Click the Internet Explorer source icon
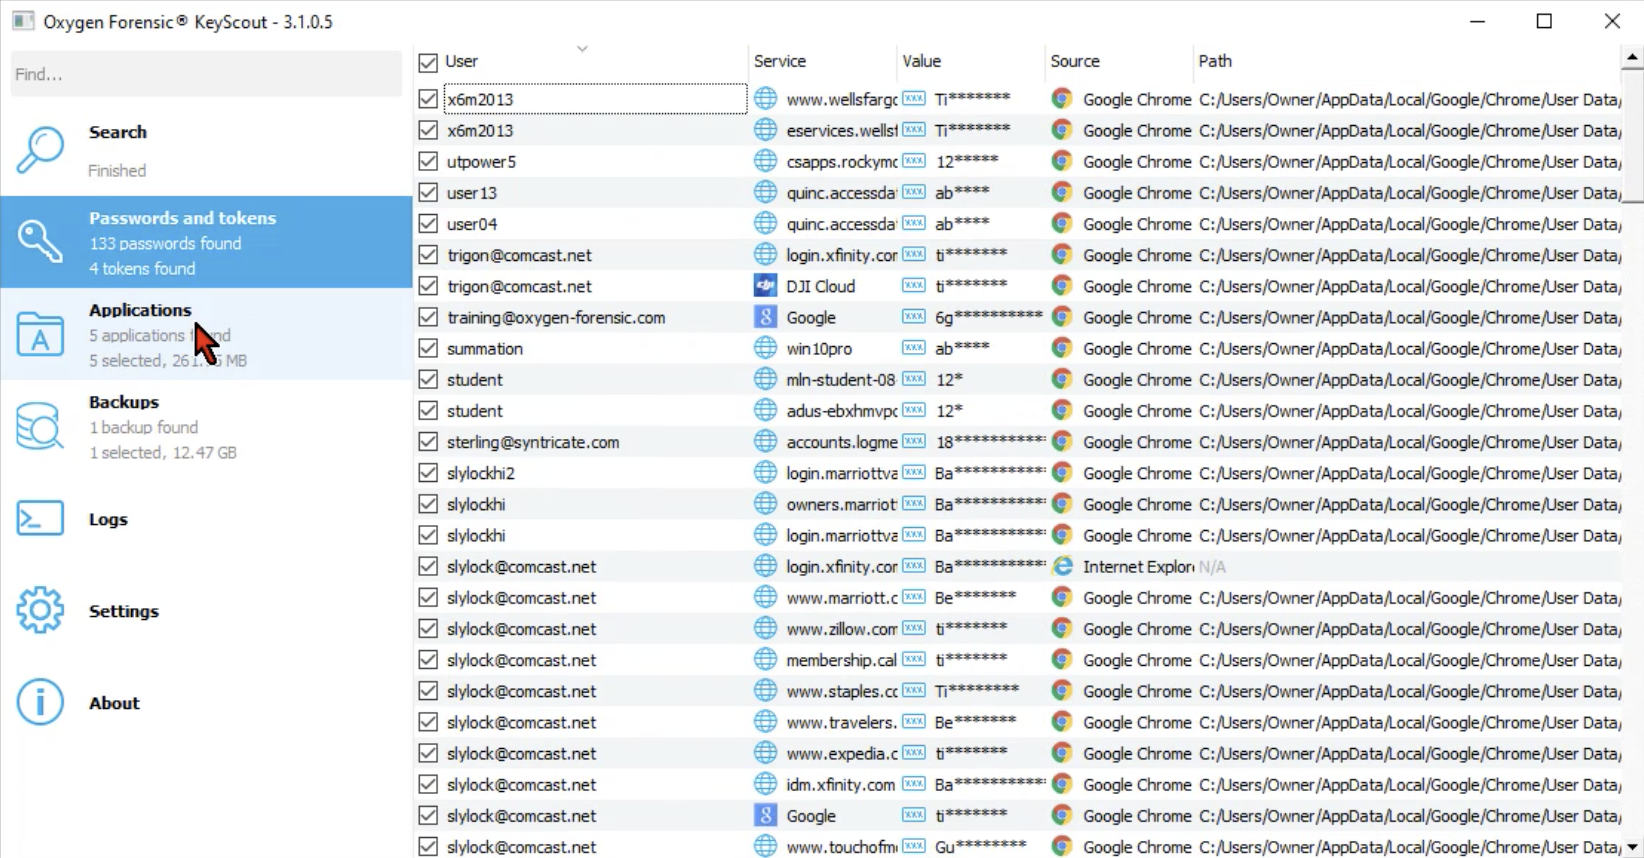The height and width of the screenshot is (858, 1644). [1062, 566]
